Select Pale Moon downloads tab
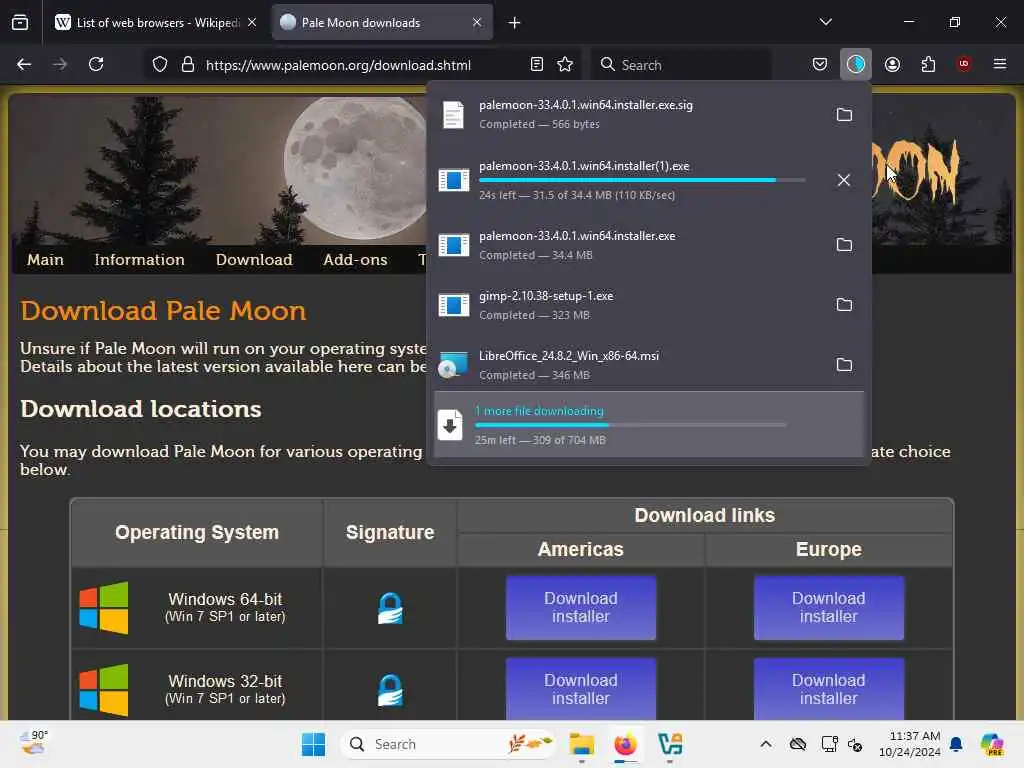1024x768 pixels. click(382, 23)
